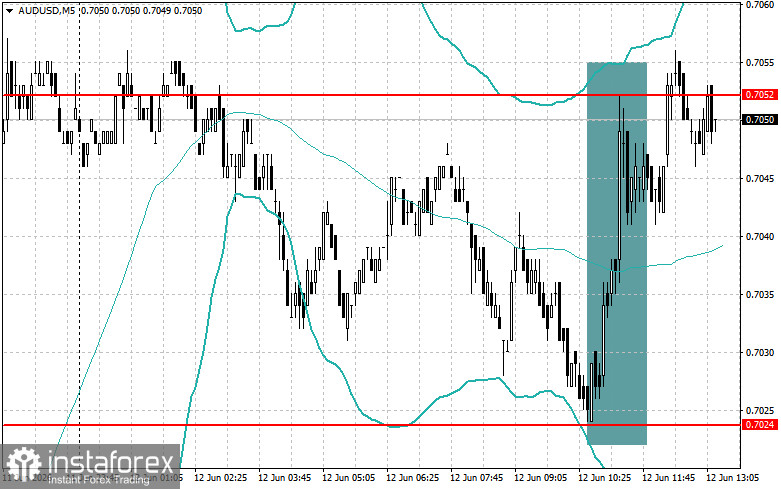Click the 12 Jun 09:05 time label
781x489 pixels.
pyautogui.click(x=540, y=478)
